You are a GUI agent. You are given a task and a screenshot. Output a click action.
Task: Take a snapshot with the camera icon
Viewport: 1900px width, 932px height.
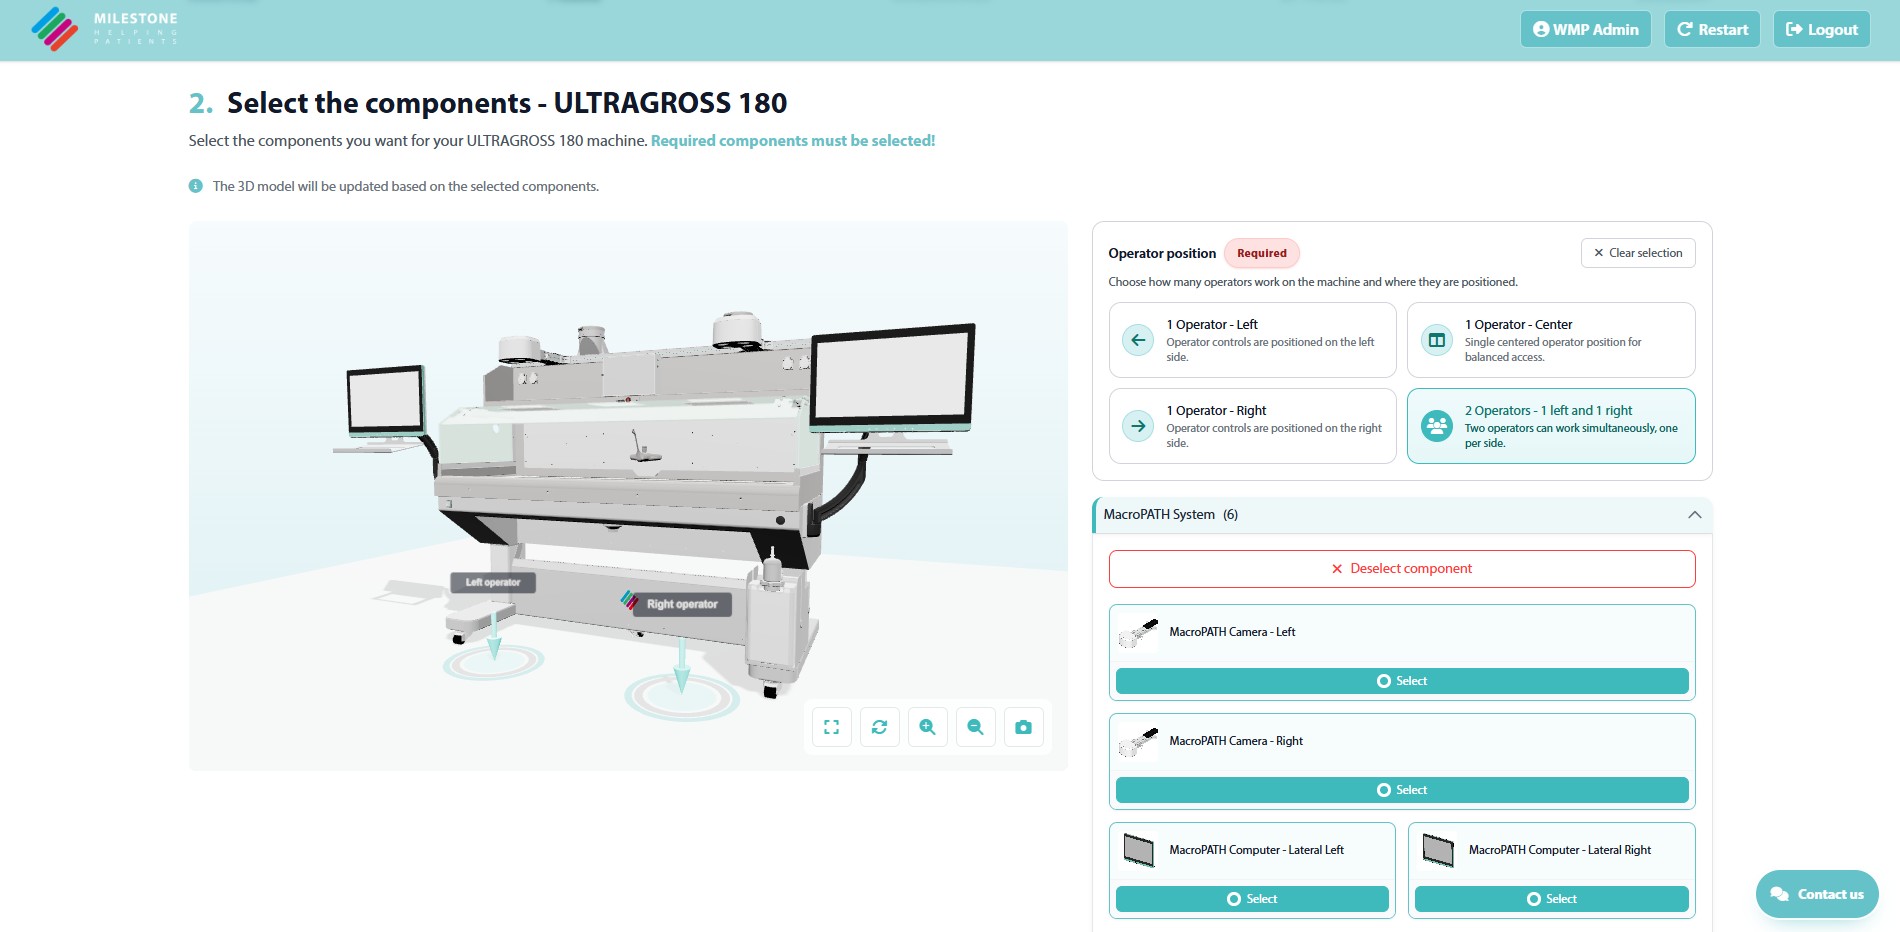[x=1023, y=727]
